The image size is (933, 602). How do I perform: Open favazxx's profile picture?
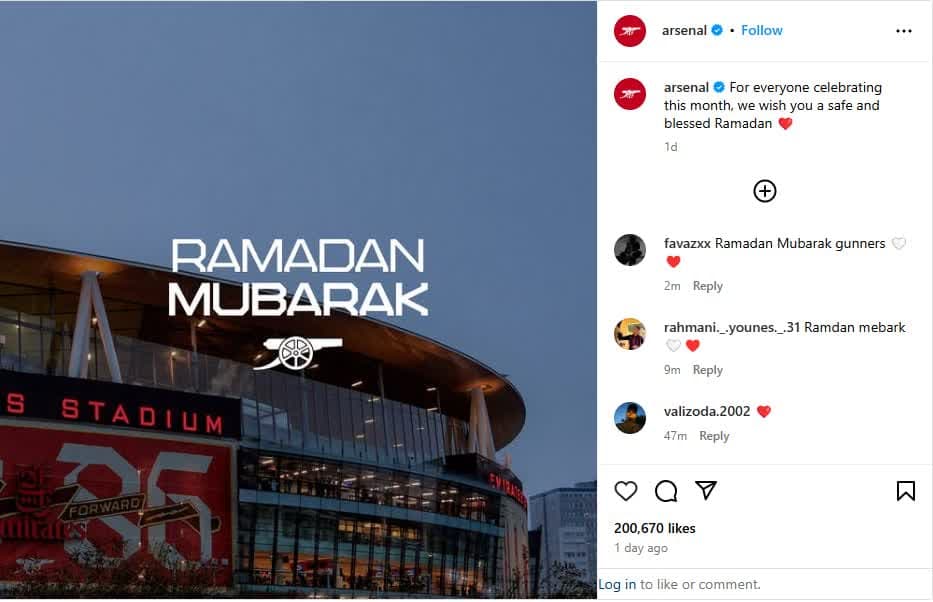point(630,250)
